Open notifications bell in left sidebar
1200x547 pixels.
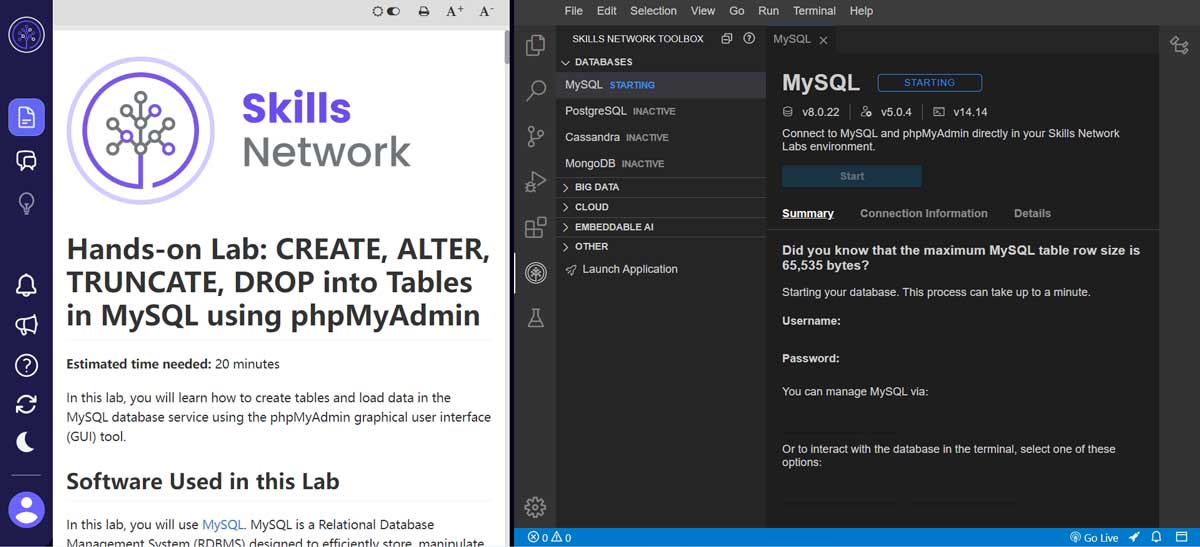click(26, 285)
